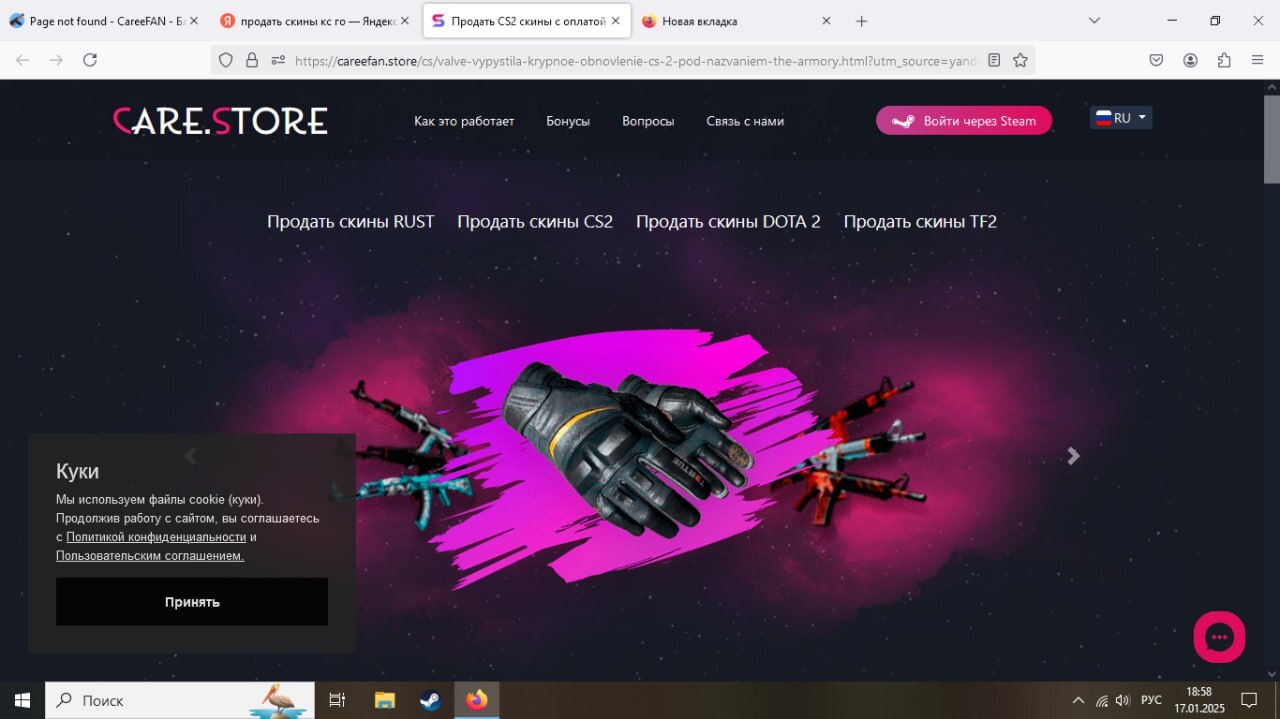Close the 'Продать CS2 скины' tab
The height and width of the screenshot is (719, 1280).
pos(616,21)
